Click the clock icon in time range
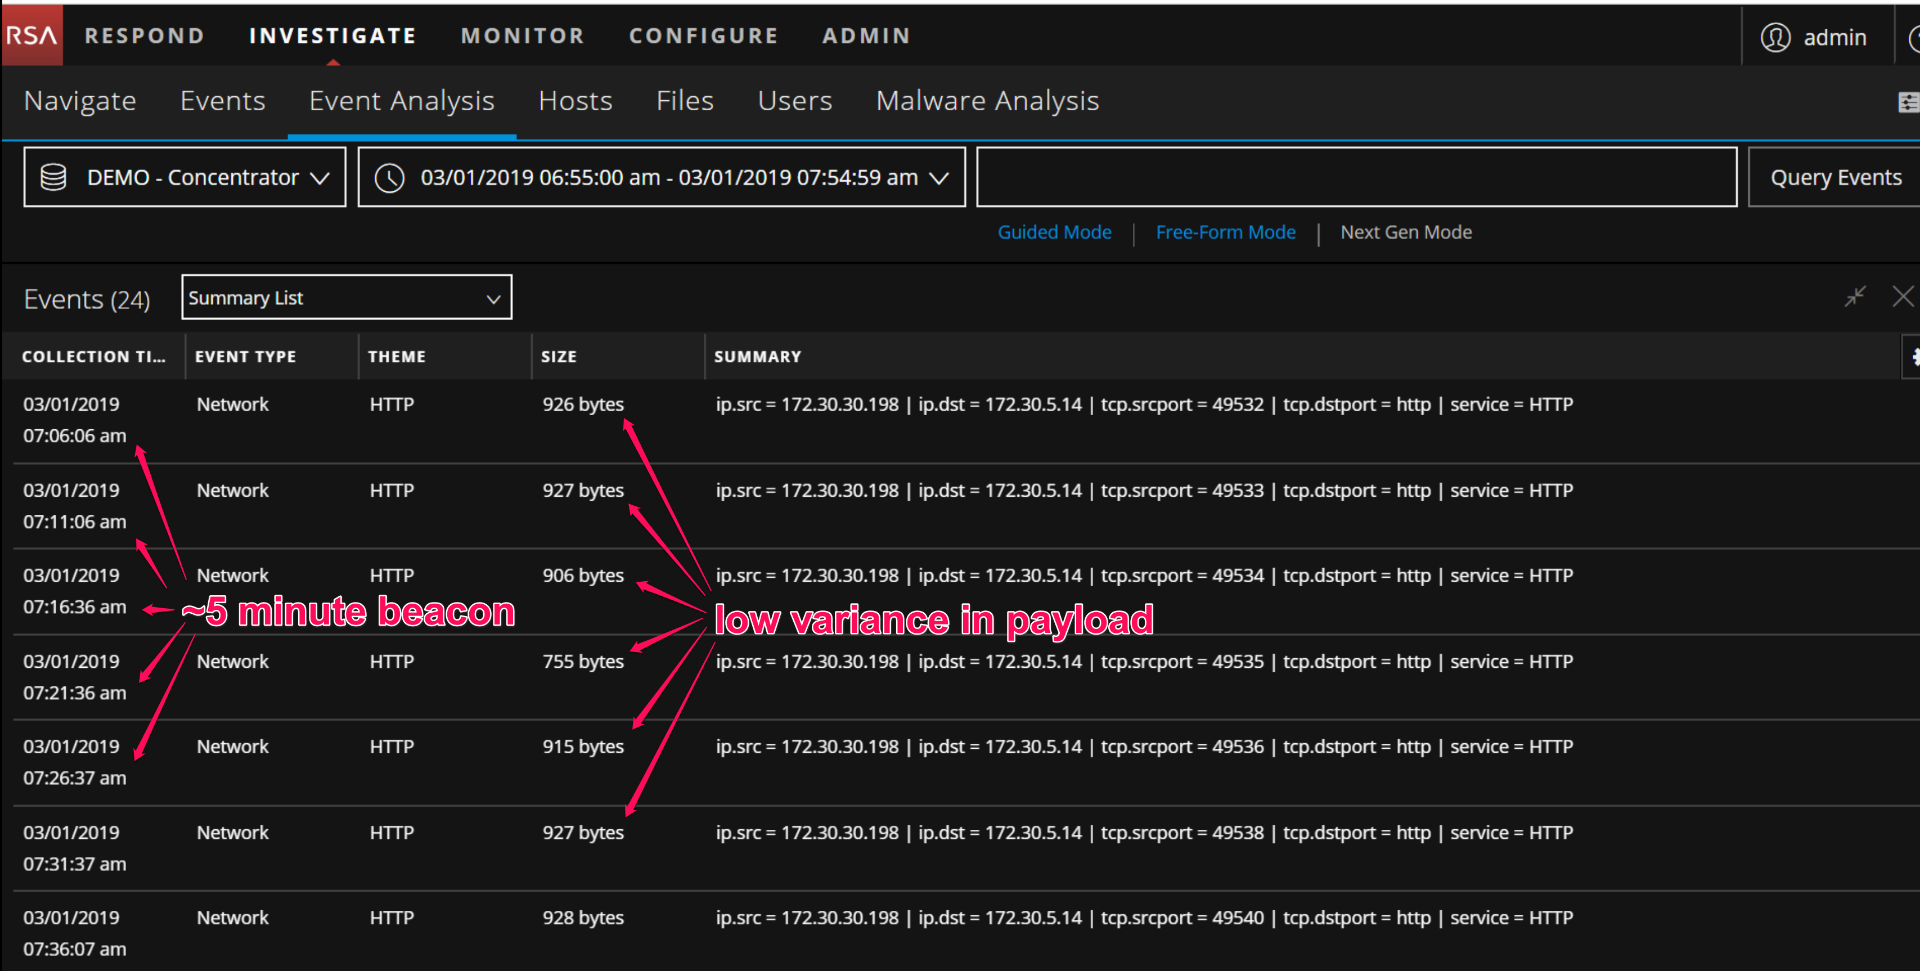The image size is (1920, 971). 389,178
